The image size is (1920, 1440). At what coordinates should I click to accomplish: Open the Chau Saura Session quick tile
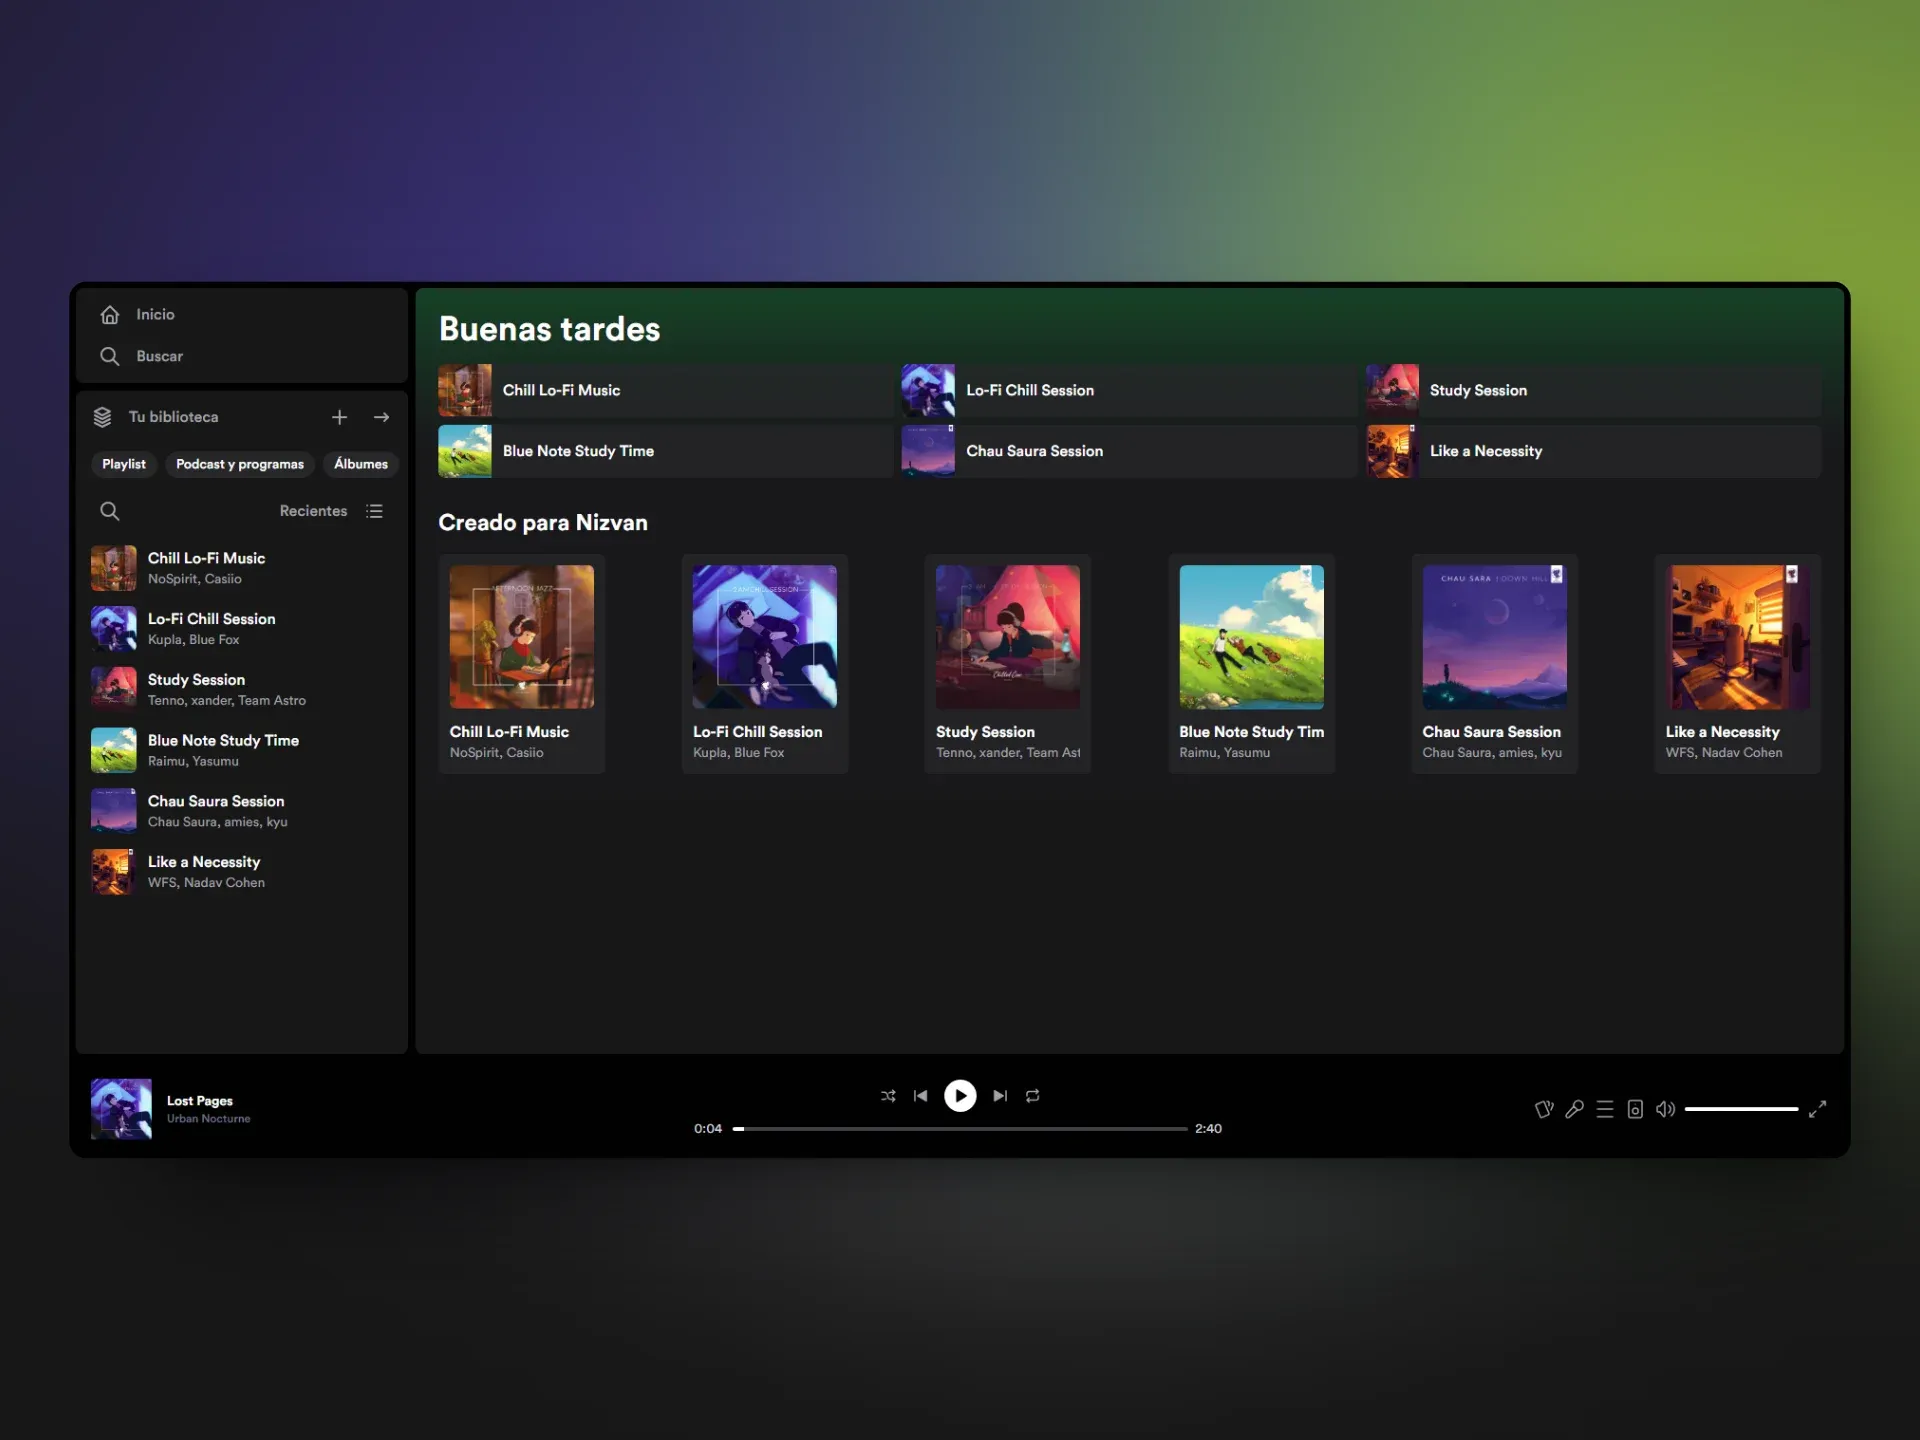(1129, 451)
